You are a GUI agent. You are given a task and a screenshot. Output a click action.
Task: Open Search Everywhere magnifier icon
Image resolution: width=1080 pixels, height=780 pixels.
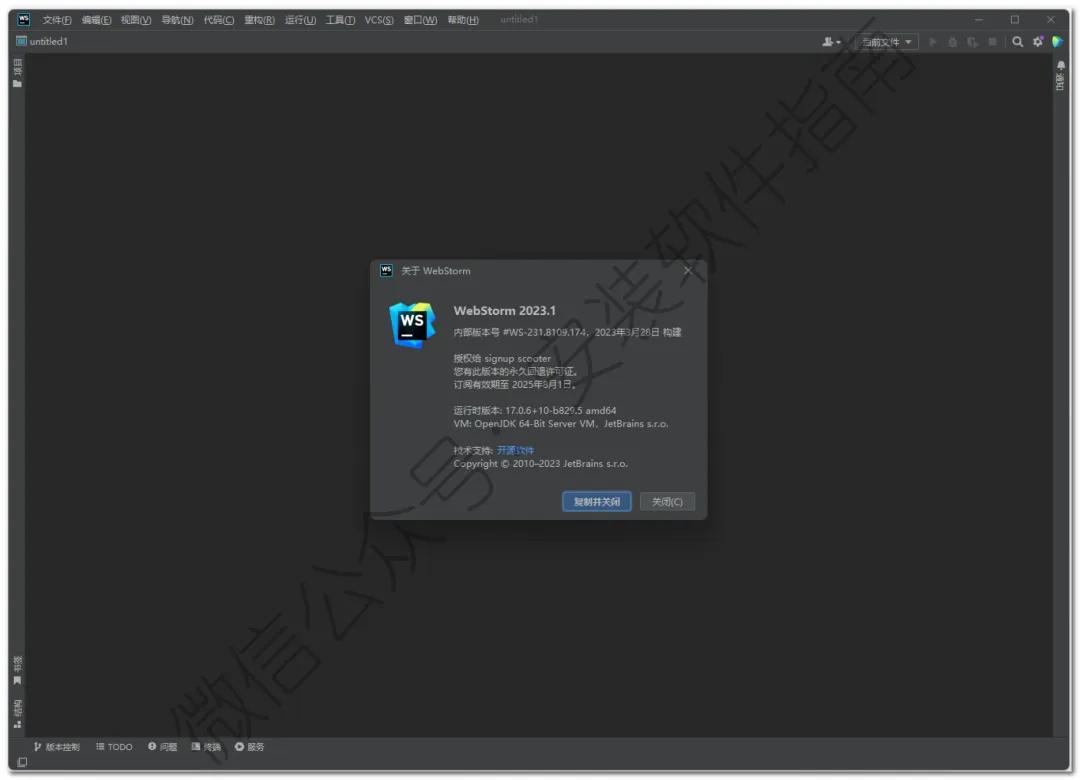(1017, 42)
